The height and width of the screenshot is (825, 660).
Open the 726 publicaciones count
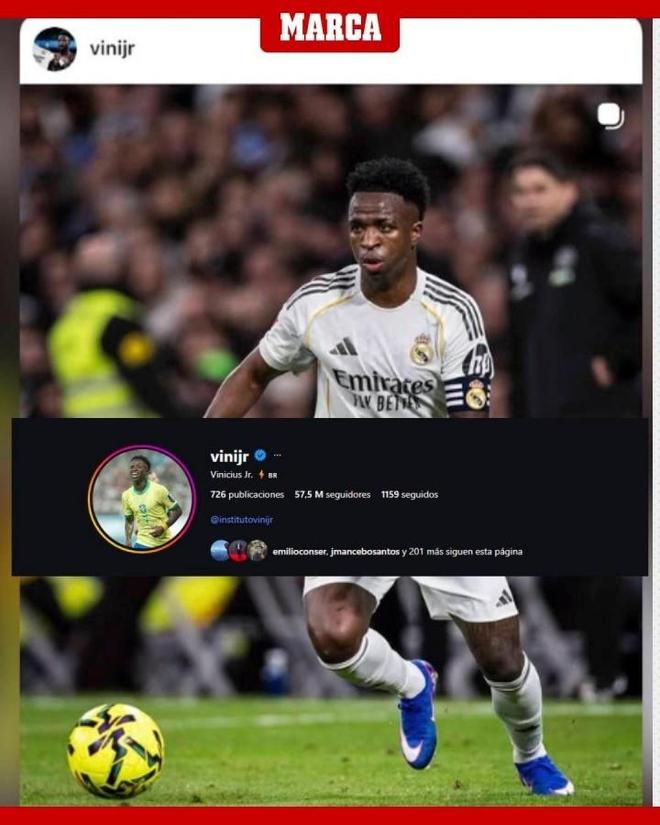[247, 495]
